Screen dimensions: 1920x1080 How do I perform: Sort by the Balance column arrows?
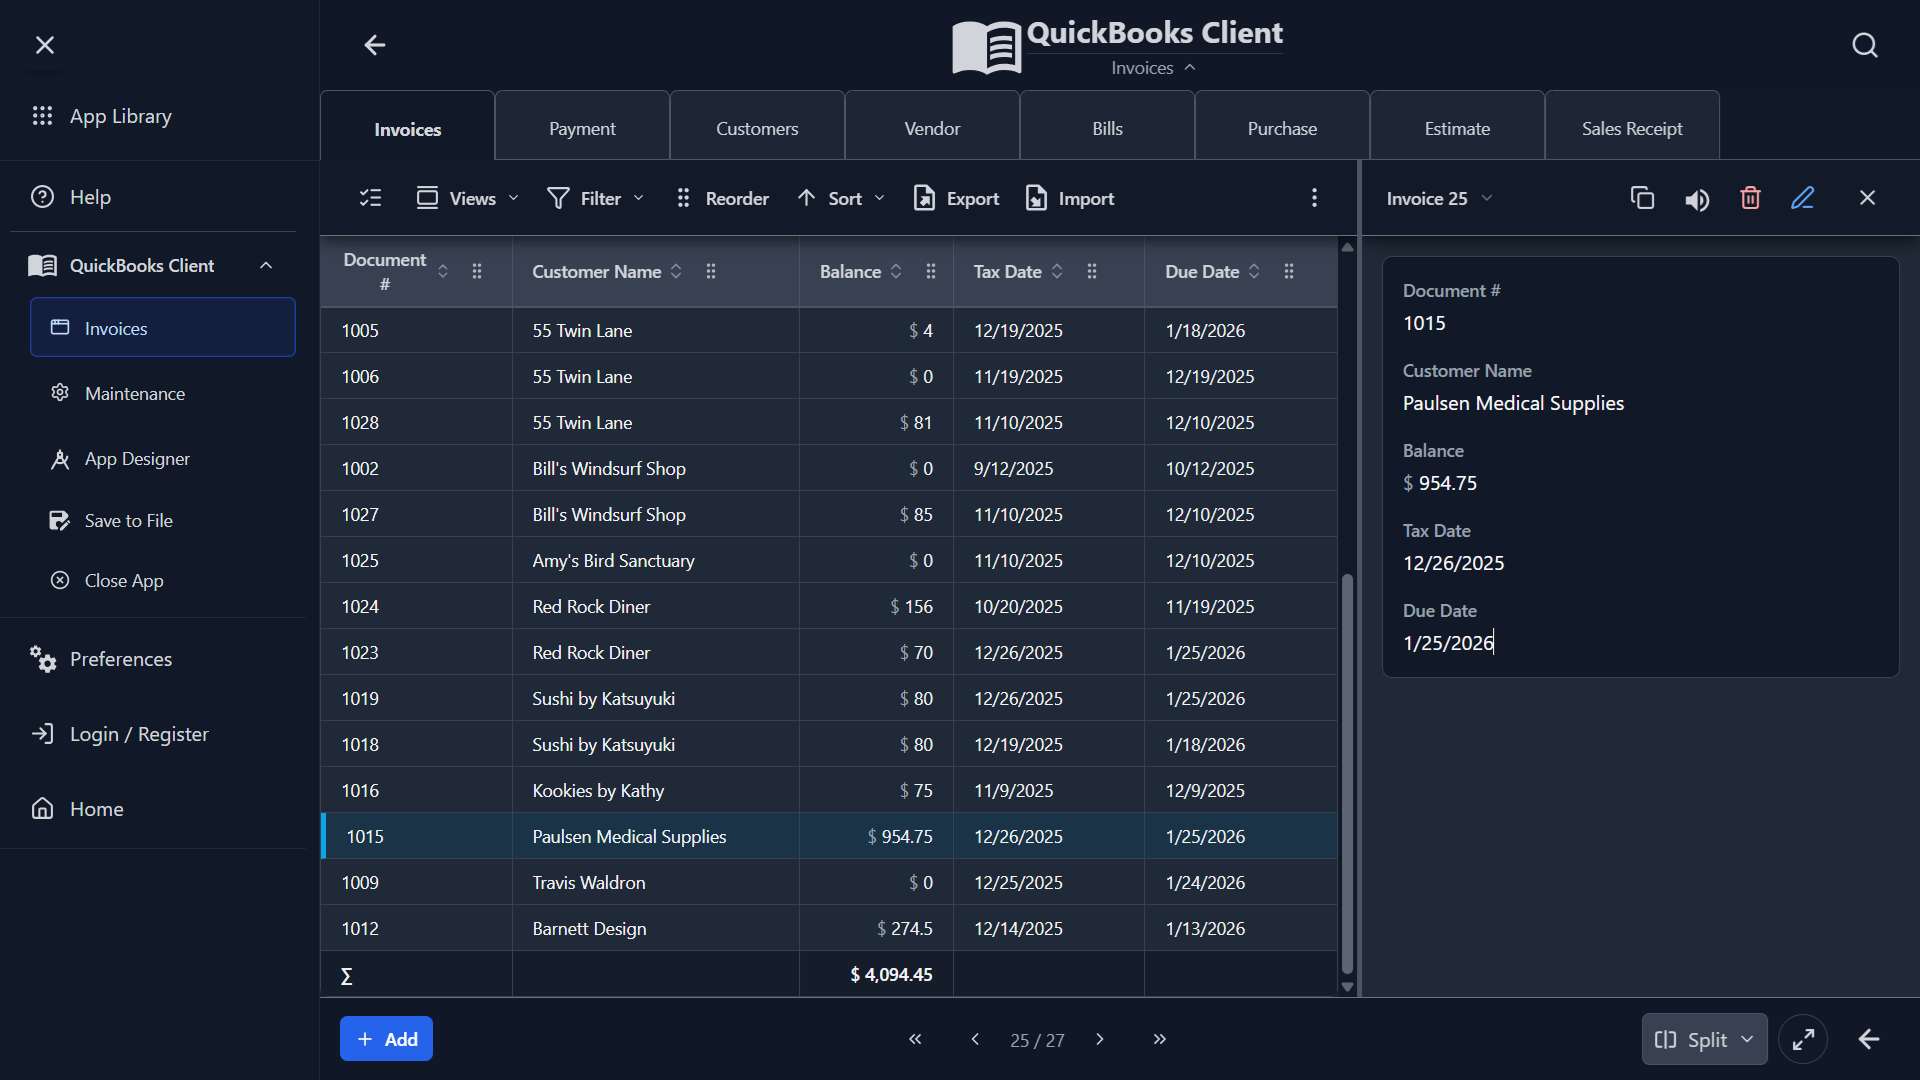tap(896, 271)
